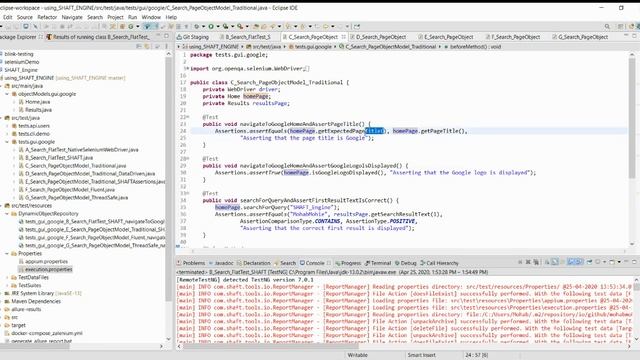The height and width of the screenshot is (360, 640).
Task: Open the Package Explorer view menu
Action: point(167,46)
